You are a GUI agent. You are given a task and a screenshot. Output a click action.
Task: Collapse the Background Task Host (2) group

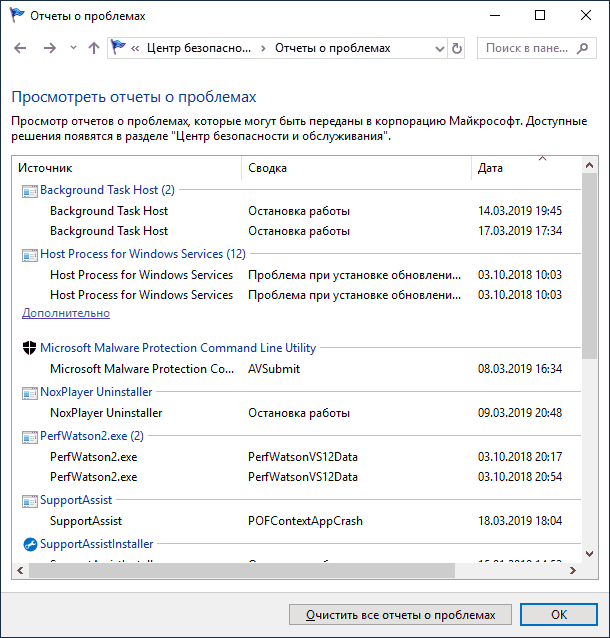(107, 190)
